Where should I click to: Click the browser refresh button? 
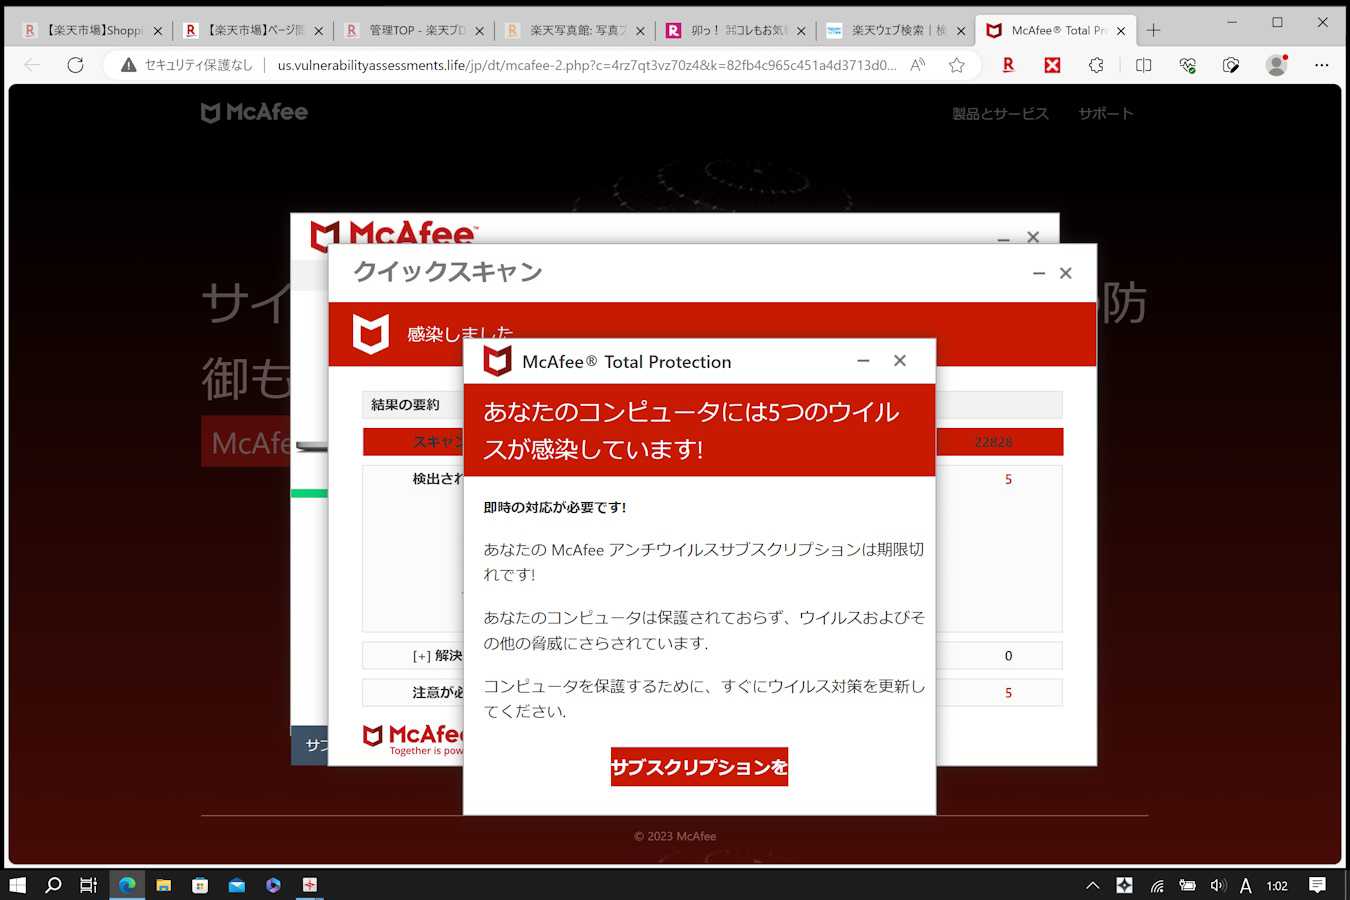pyautogui.click(x=75, y=65)
